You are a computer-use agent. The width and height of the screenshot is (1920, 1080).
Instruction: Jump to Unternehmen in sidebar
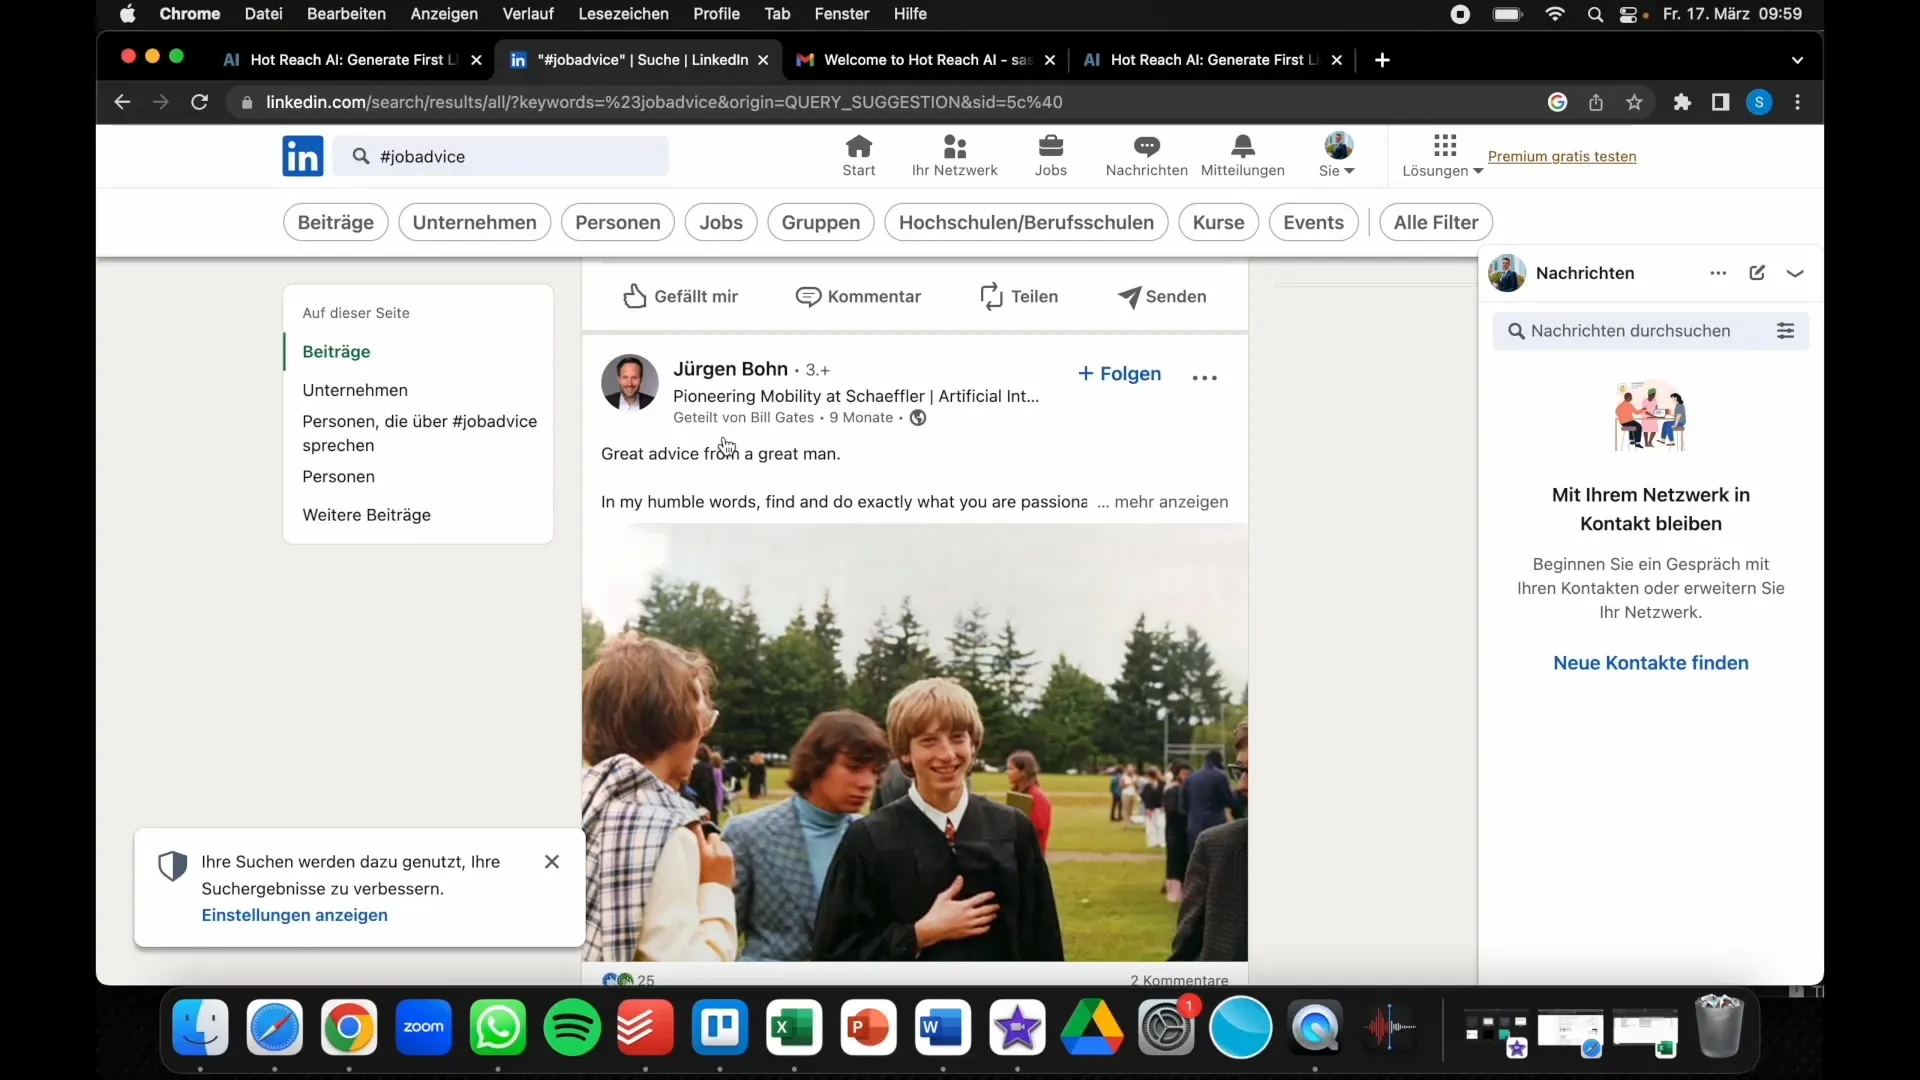point(355,390)
